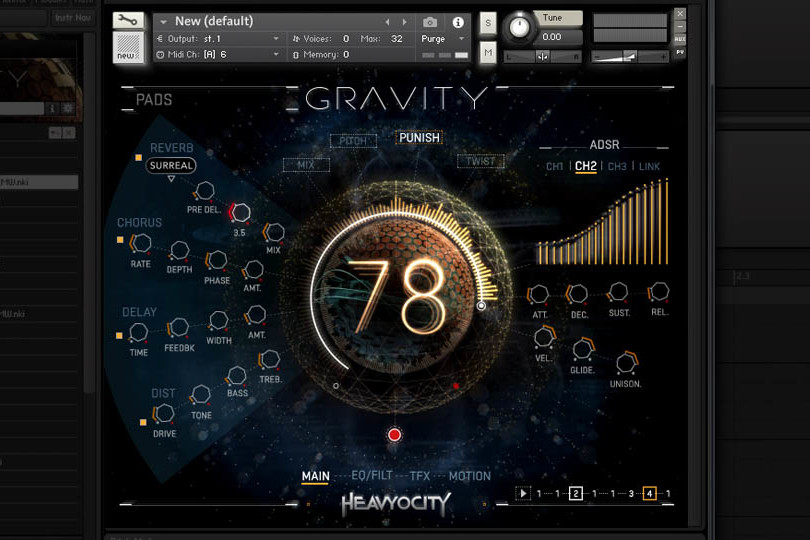
Task: Click the triangle below SURREAL
Action: click(x=171, y=179)
